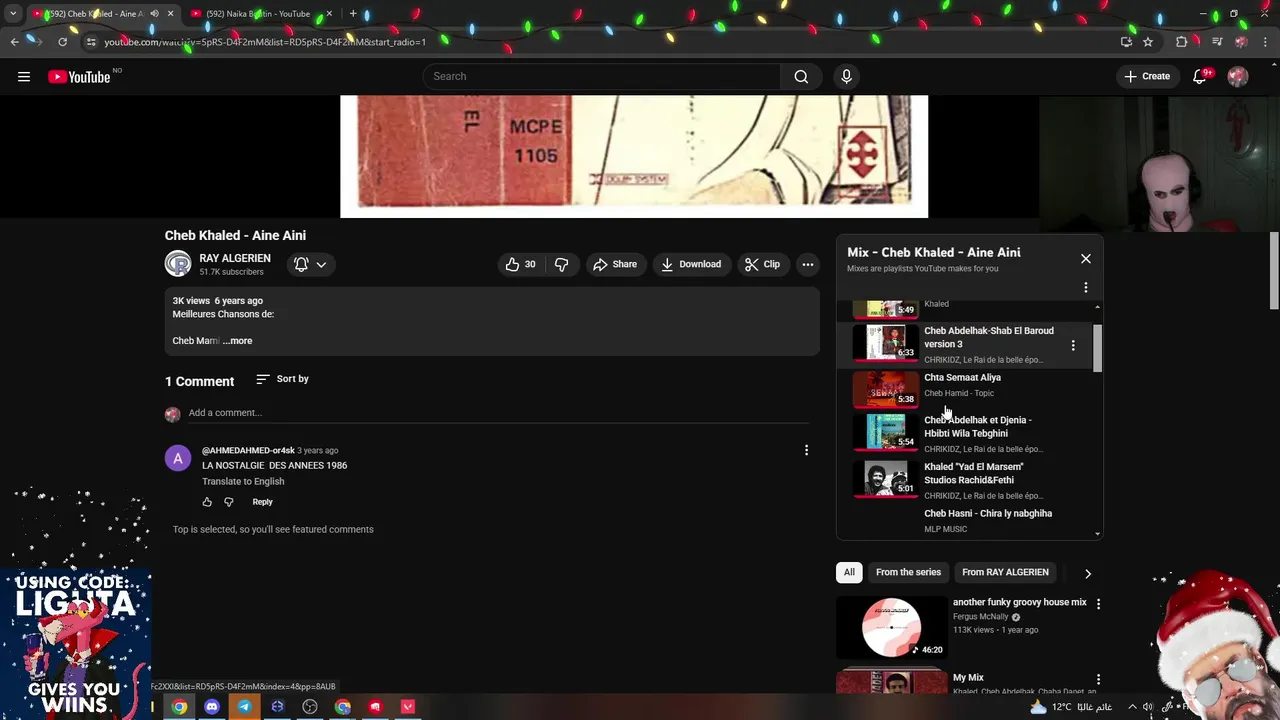Expand description with ...more
Image resolution: width=1280 pixels, height=720 pixels.
[237, 341]
